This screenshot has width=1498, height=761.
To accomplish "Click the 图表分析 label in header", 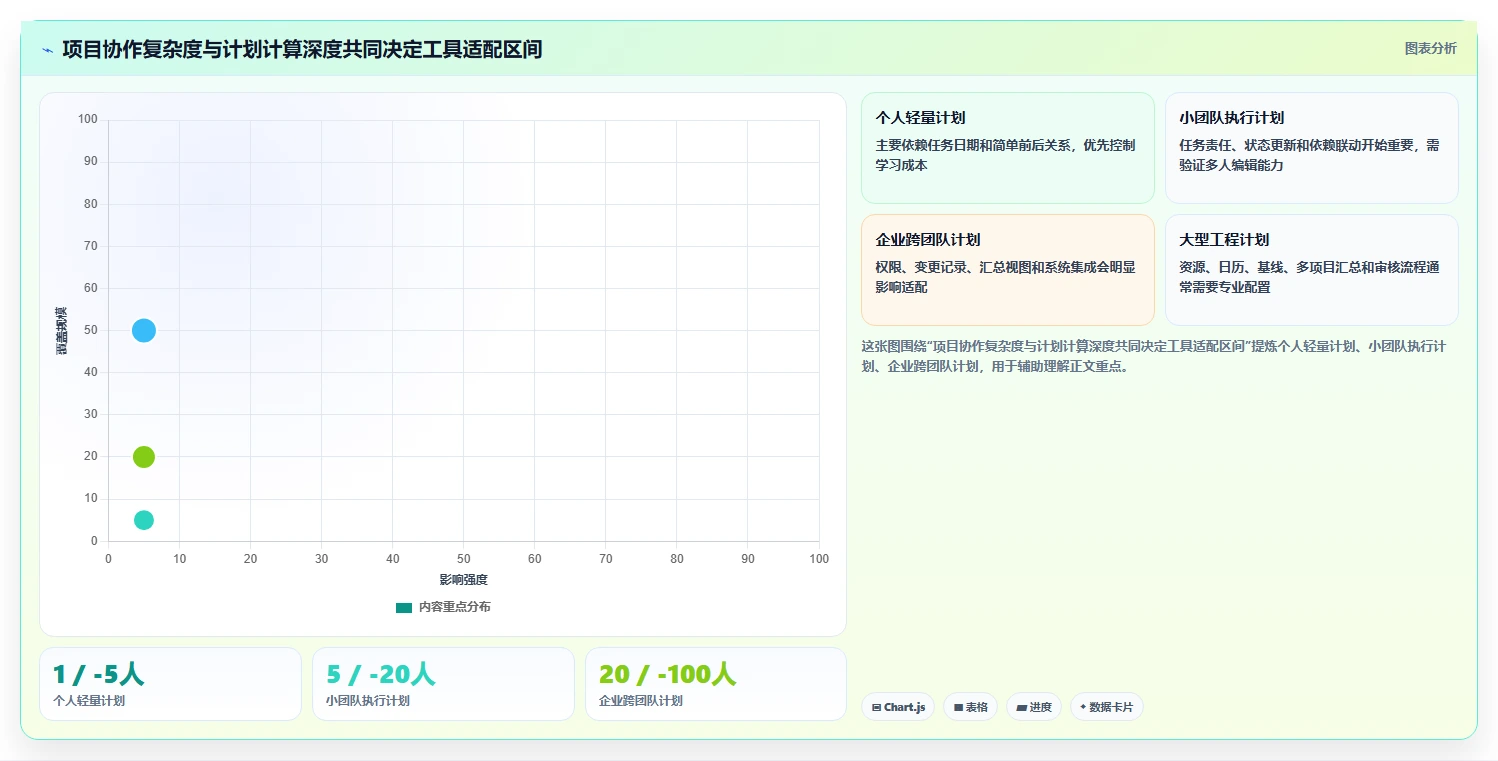I will point(1431,48).
